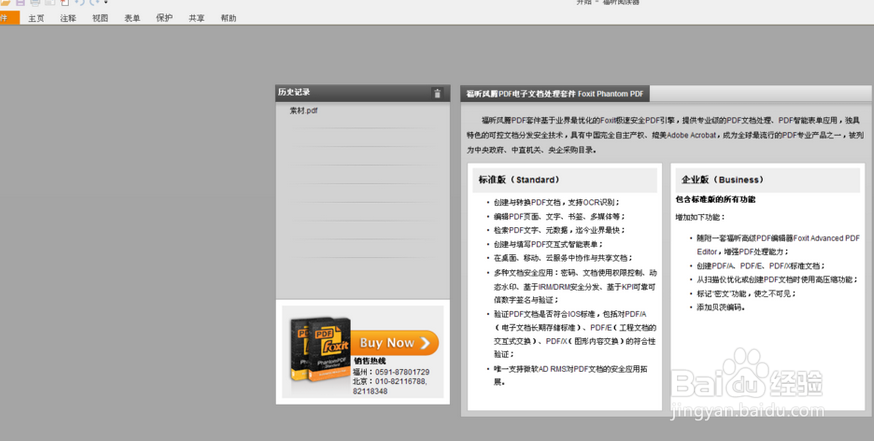This screenshot has height=441, width=874.
Task: Click the 编辑PDF页面、文字、书签 bullet
Action: tap(560, 216)
